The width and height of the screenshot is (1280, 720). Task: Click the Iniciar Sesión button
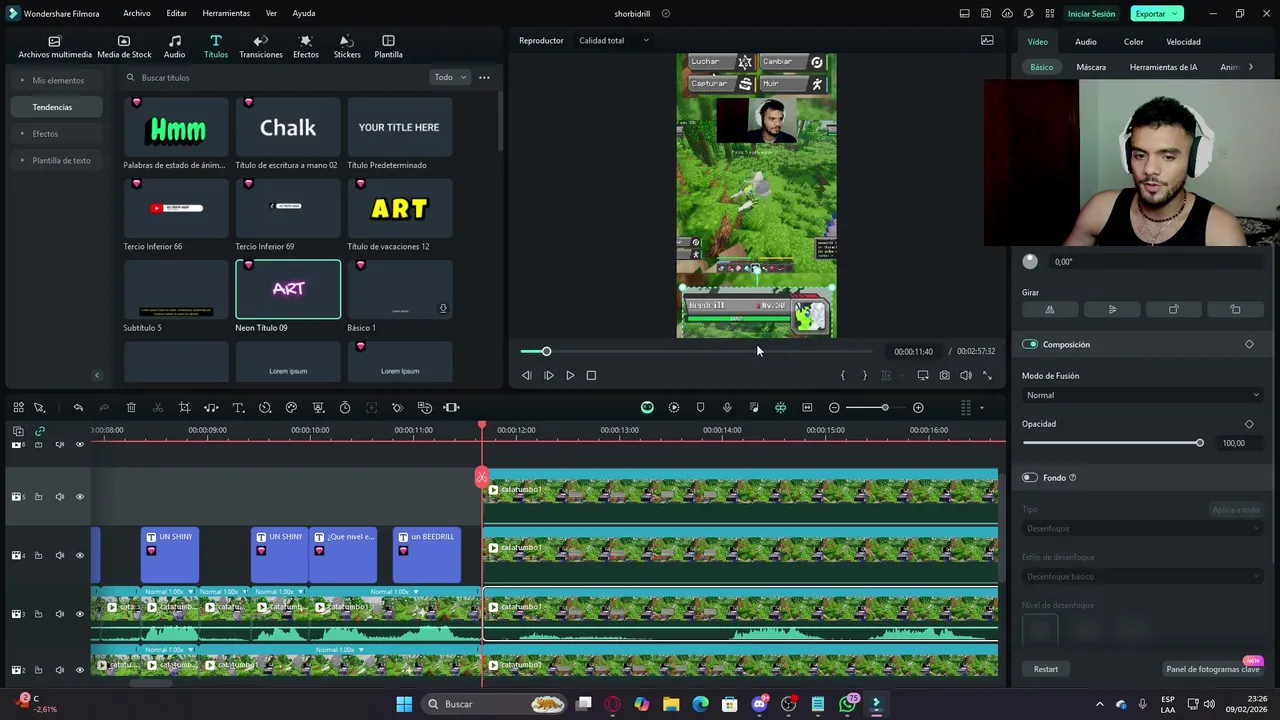[x=1091, y=14]
